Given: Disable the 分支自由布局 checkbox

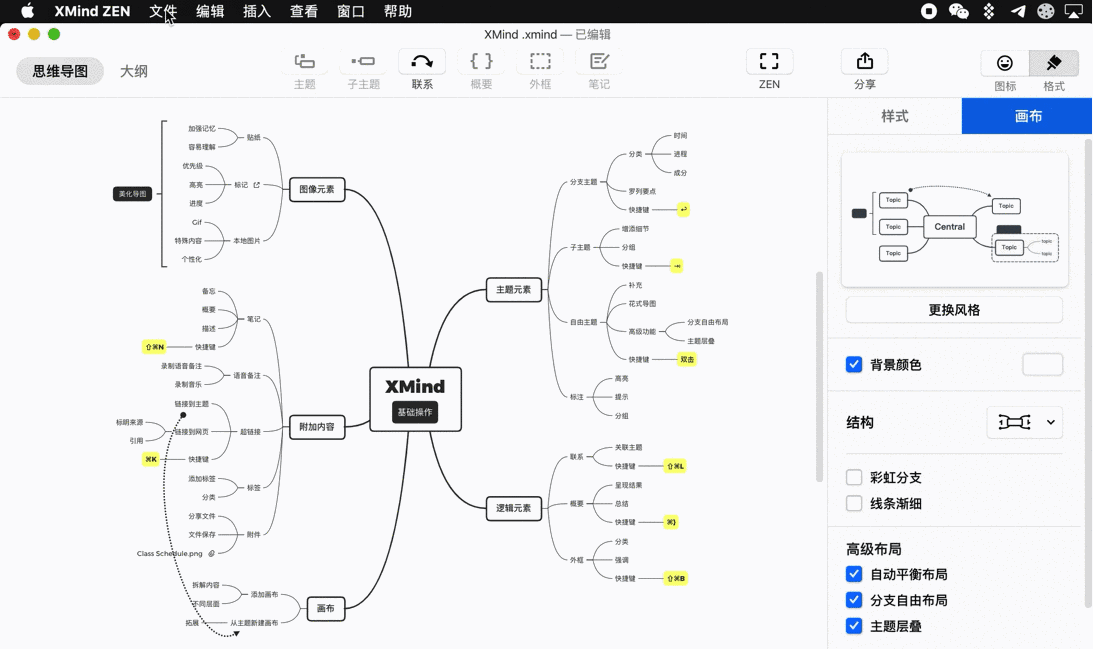Looking at the screenshot, I should tap(854, 600).
